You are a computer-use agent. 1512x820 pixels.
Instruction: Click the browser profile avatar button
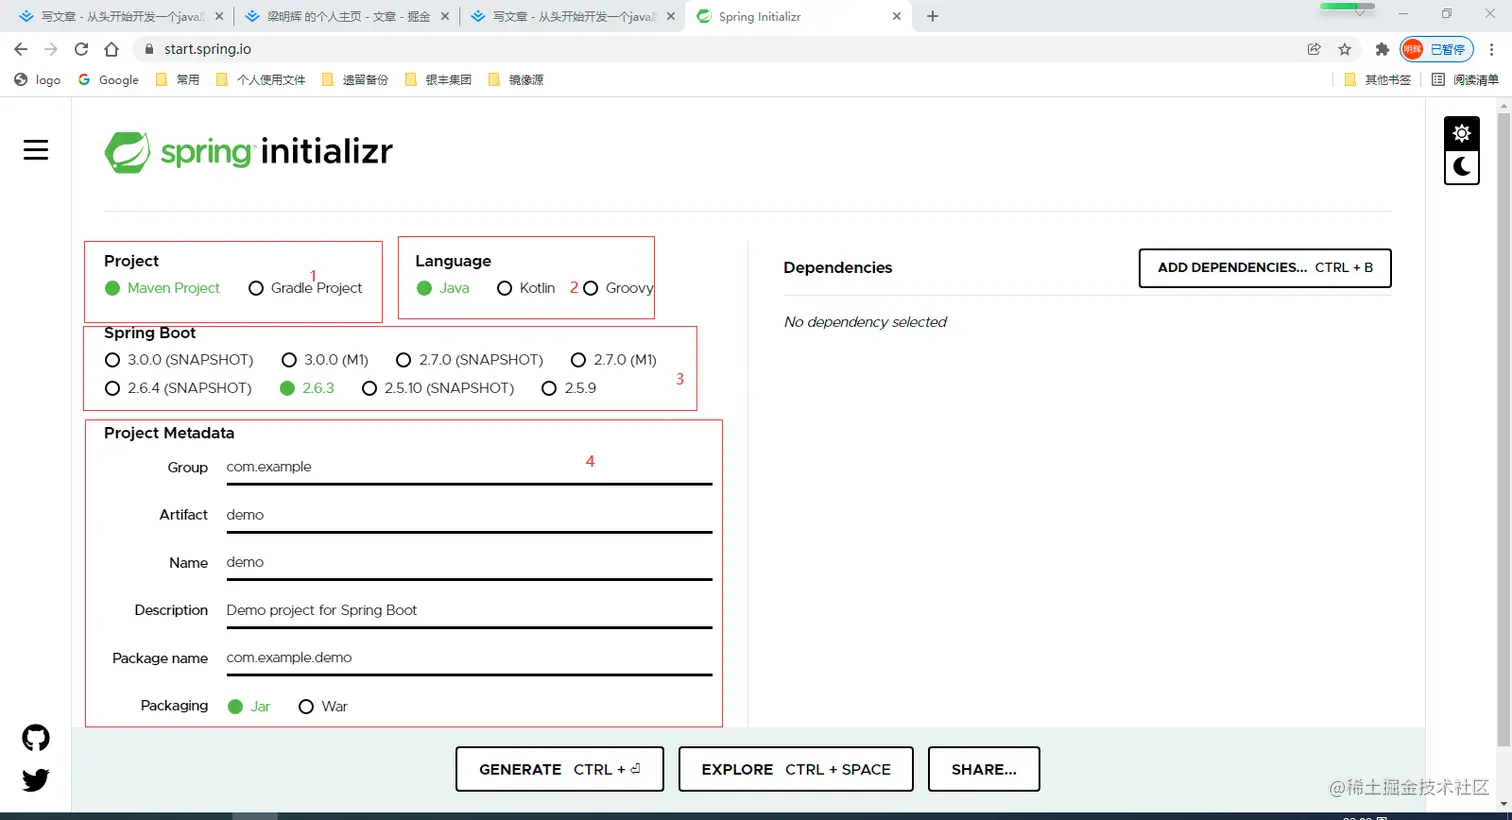coord(1437,49)
